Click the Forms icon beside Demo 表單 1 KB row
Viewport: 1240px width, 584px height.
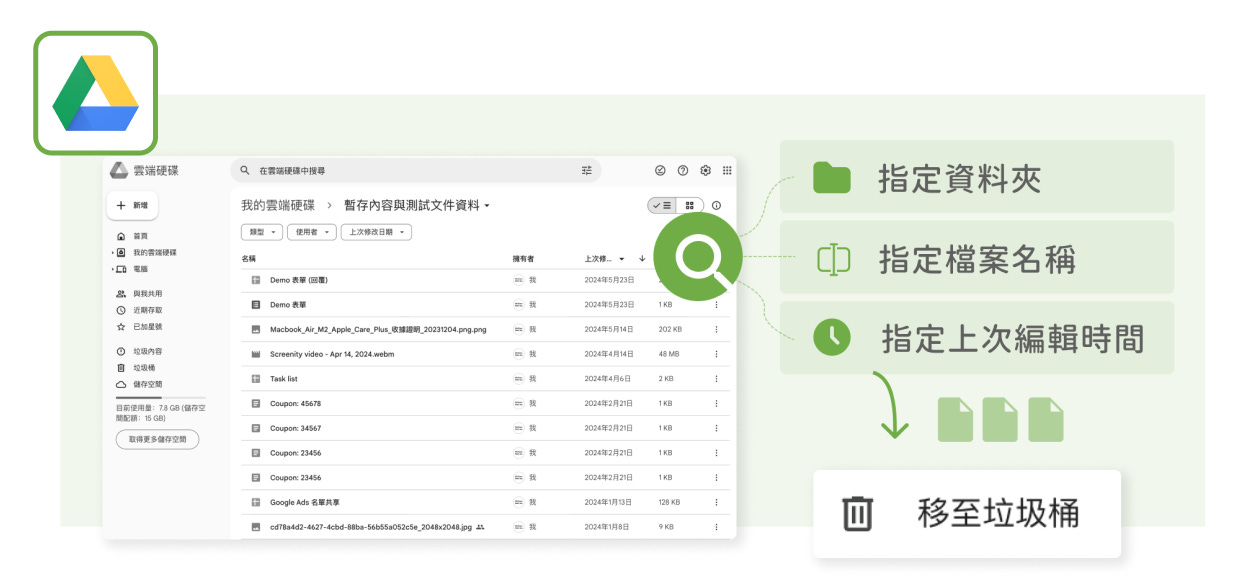(x=256, y=305)
